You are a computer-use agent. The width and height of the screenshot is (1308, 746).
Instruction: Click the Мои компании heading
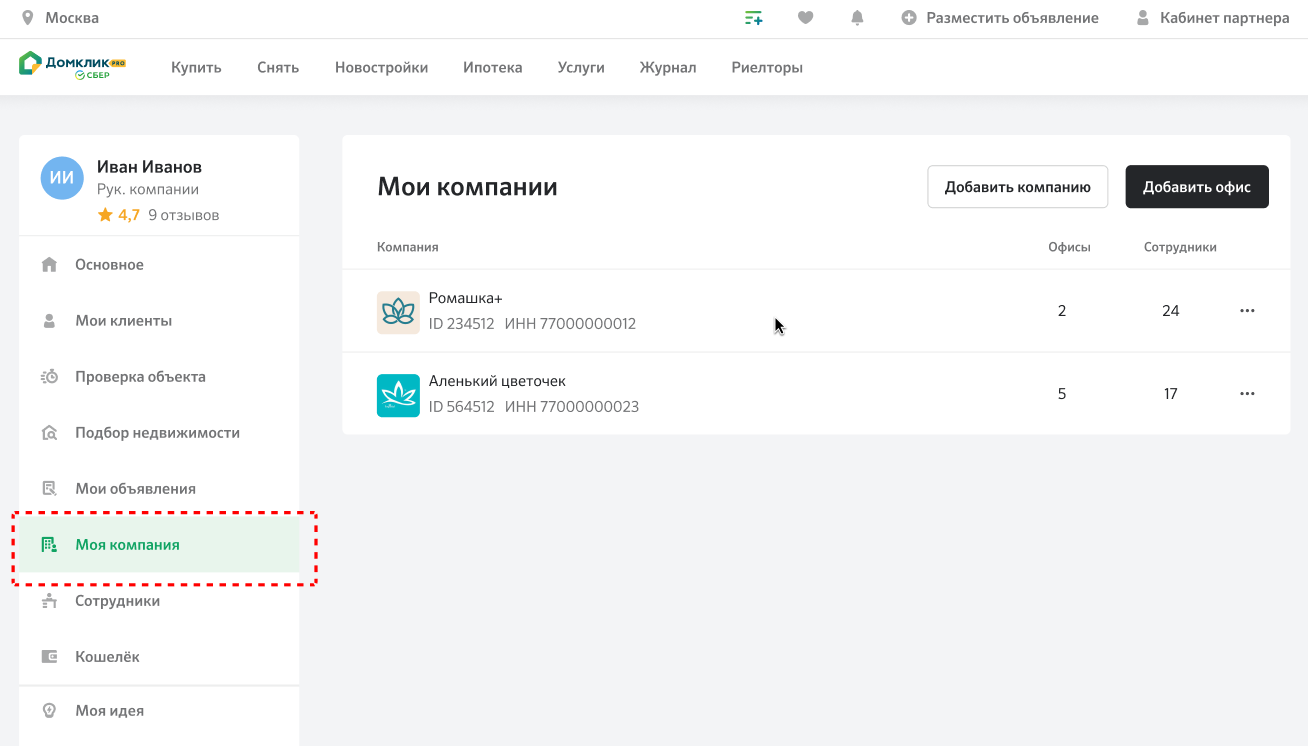click(x=467, y=187)
